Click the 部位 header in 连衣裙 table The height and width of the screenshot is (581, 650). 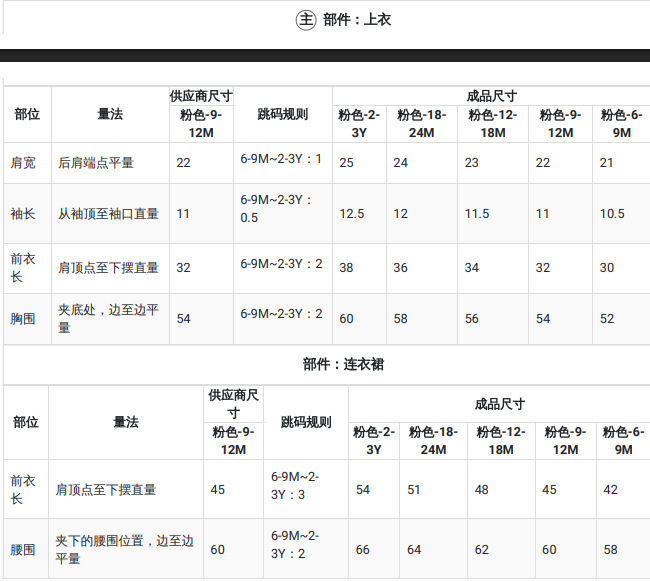(x=26, y=422)
